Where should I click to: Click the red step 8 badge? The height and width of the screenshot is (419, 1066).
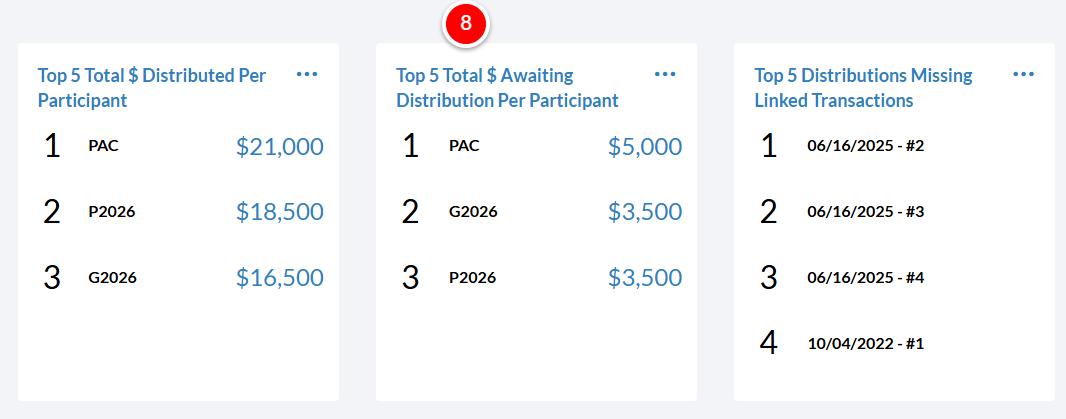466,23
